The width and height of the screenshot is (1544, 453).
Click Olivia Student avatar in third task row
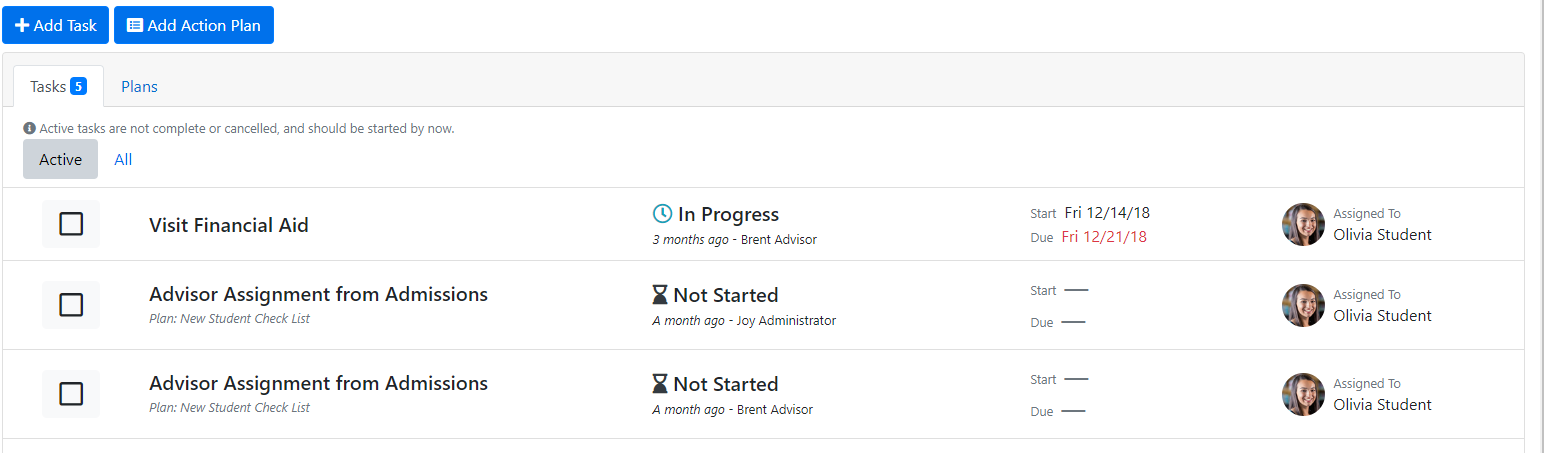pyautogui.click(x=1303, y=394)
